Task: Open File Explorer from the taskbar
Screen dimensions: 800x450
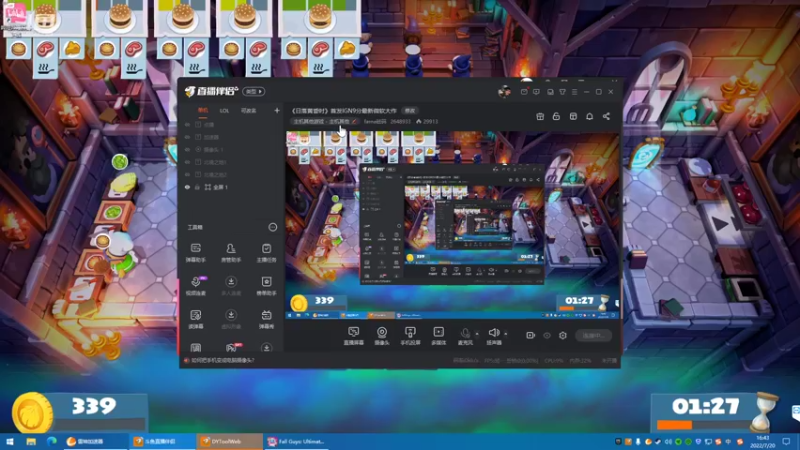Action: [31, 441]
